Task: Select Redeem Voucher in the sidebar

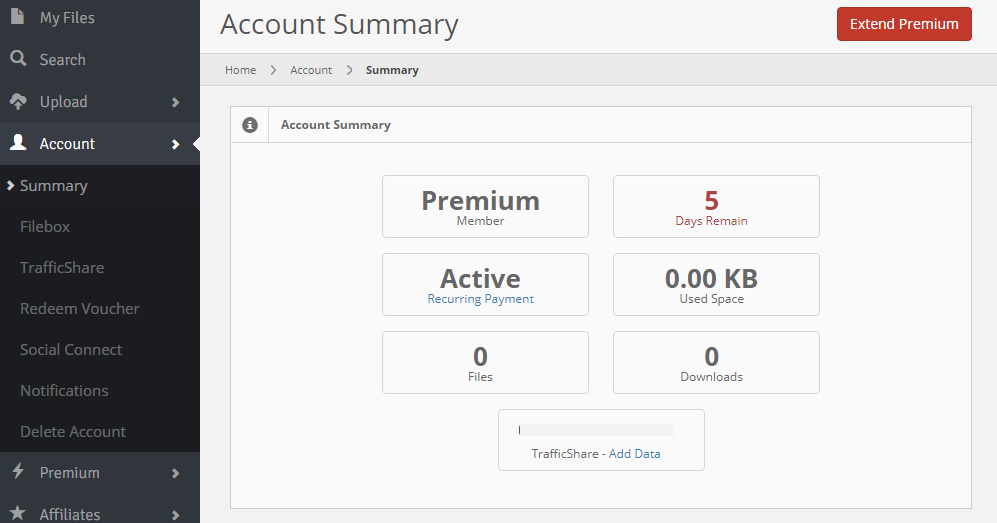Action: [80, 309]
